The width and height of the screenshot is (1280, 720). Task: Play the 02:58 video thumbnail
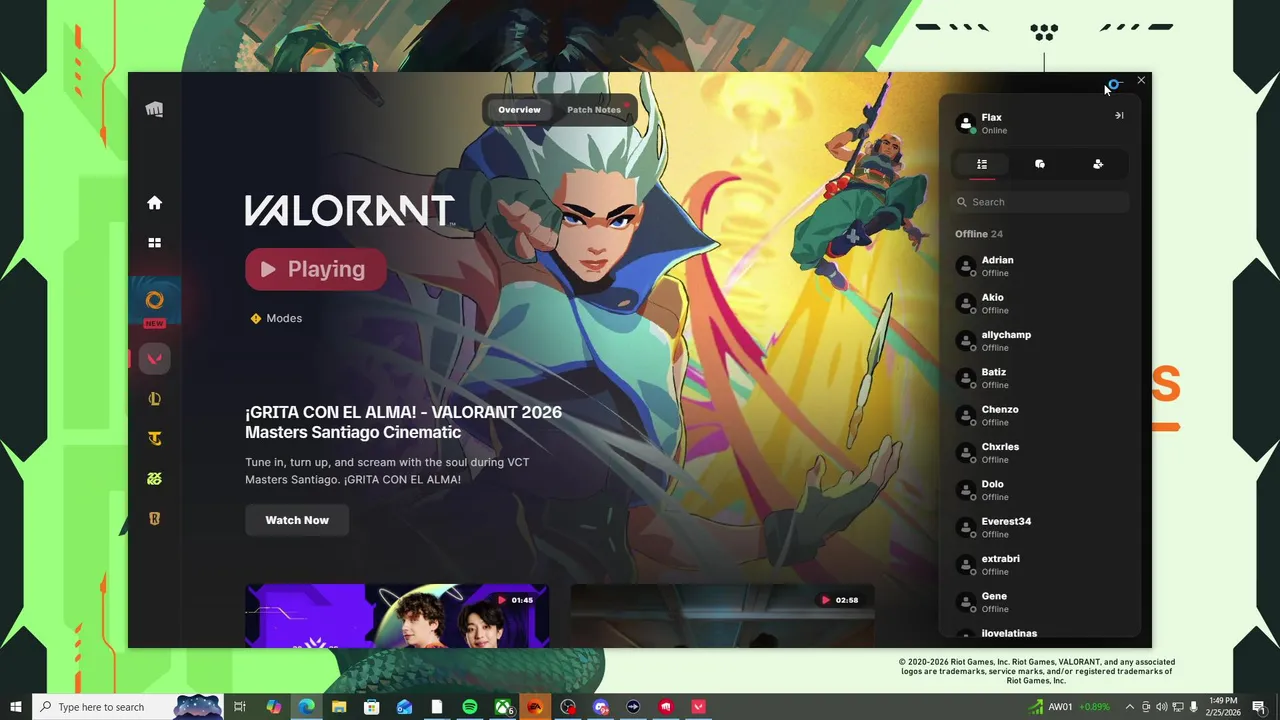[x=722, y=615]
